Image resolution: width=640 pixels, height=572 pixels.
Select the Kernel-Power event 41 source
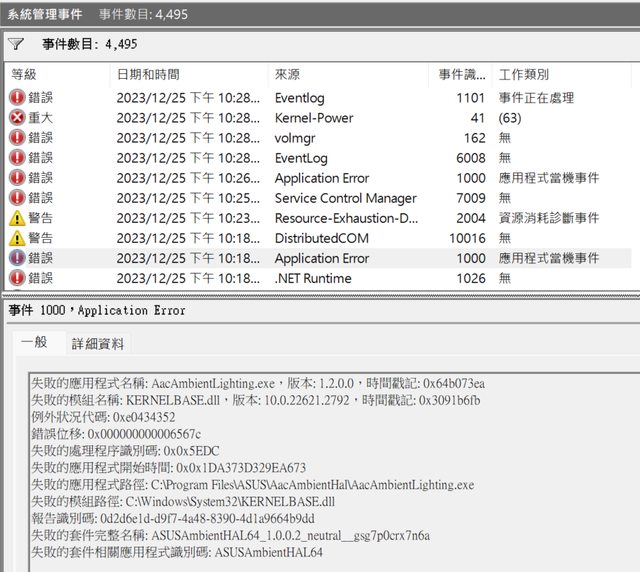[314, 118]
